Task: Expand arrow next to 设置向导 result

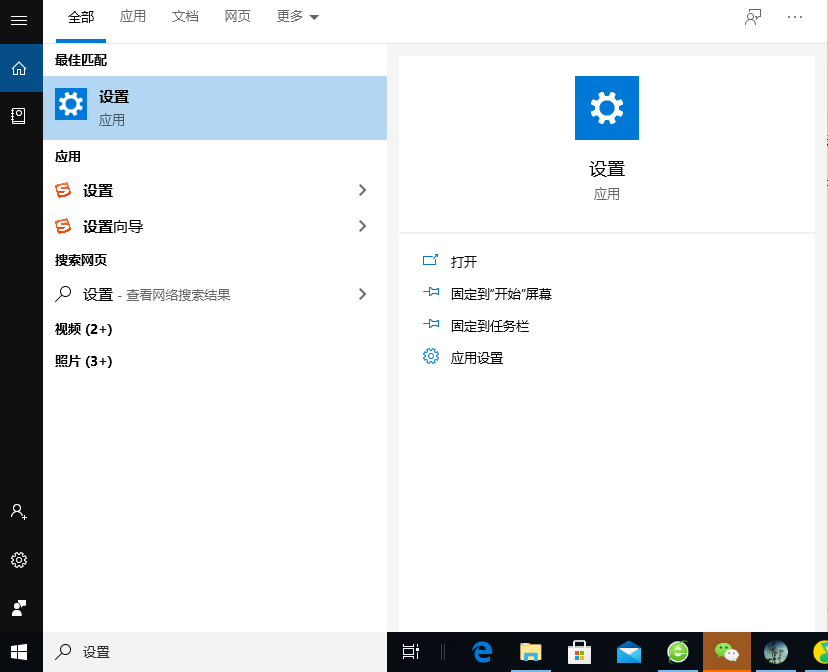Action: [362, 226]
